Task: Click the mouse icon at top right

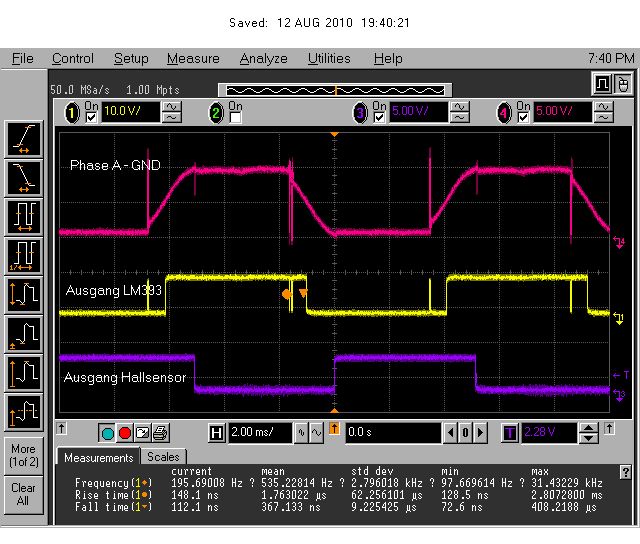Action: click(x=622, y=84)
